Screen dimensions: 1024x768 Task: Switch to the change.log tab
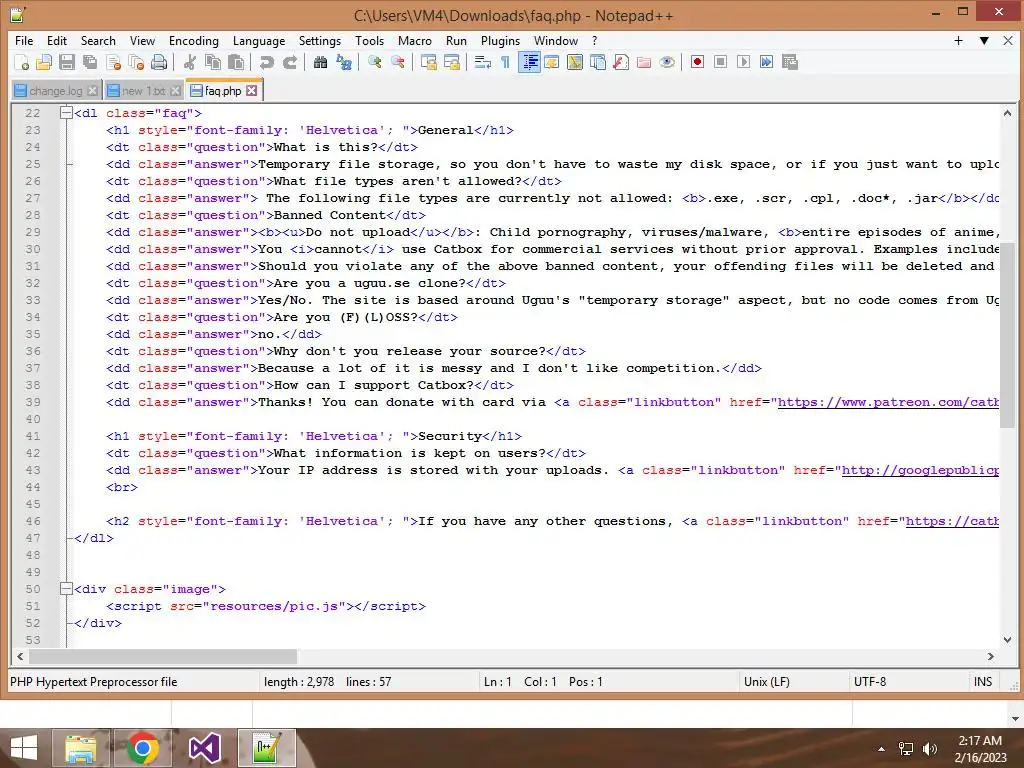click(56, 91)
